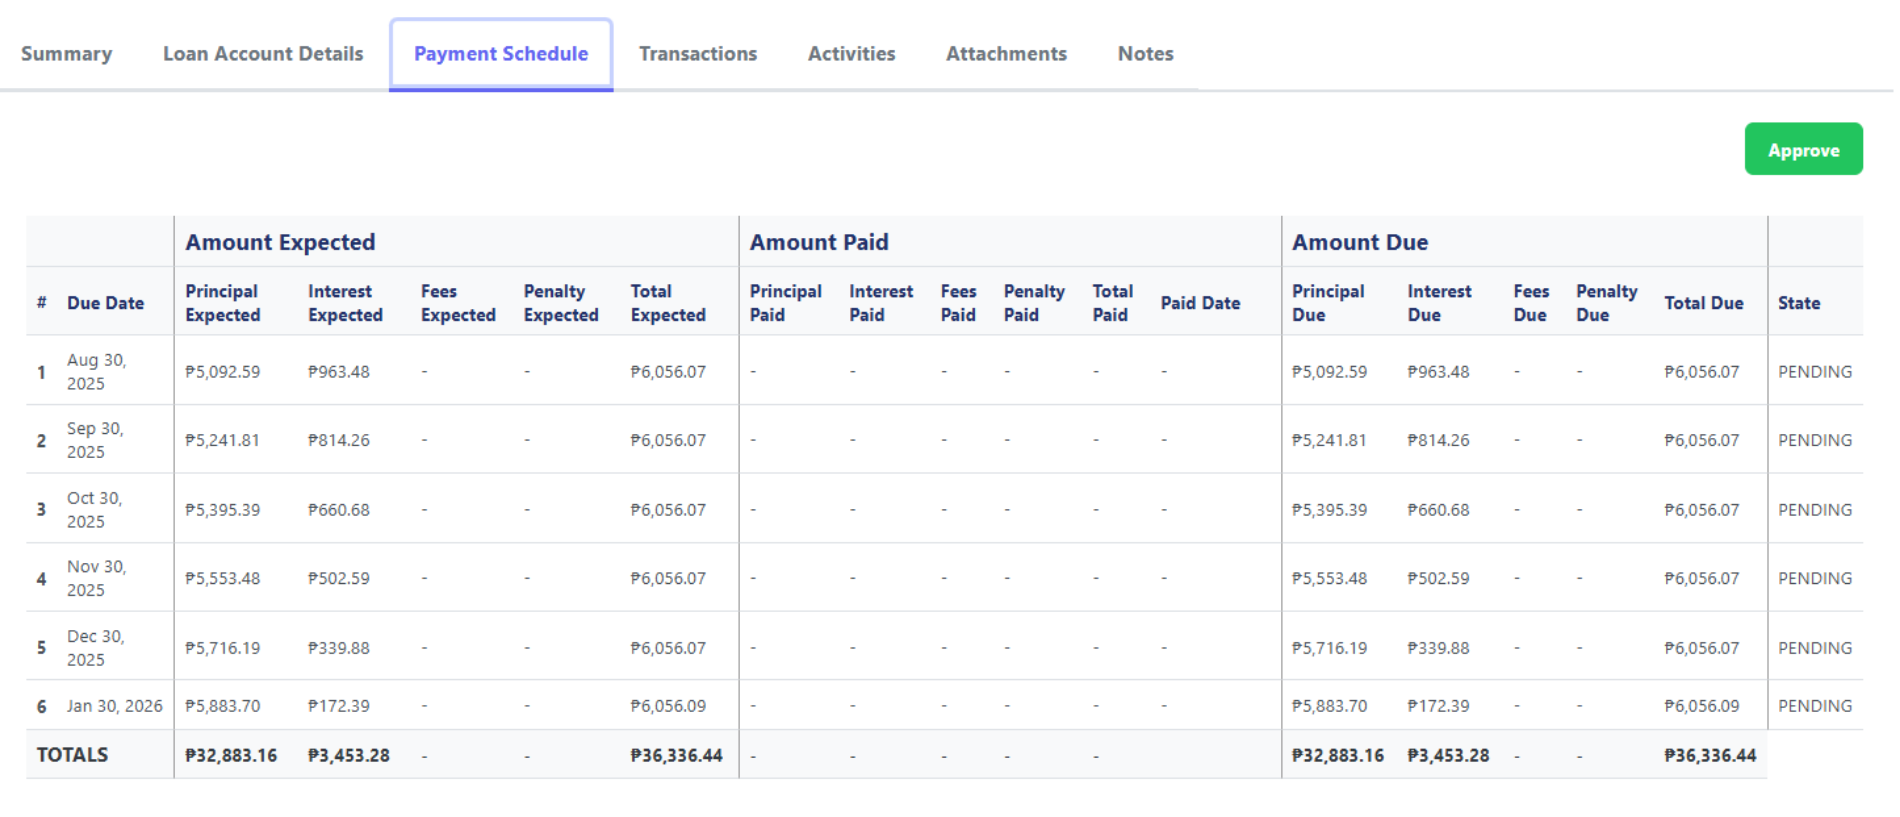Viewport: 1900px width, 817px height.
Task: Click principal expected ₱5,553.48 in row 4
Action: (222, 578)
